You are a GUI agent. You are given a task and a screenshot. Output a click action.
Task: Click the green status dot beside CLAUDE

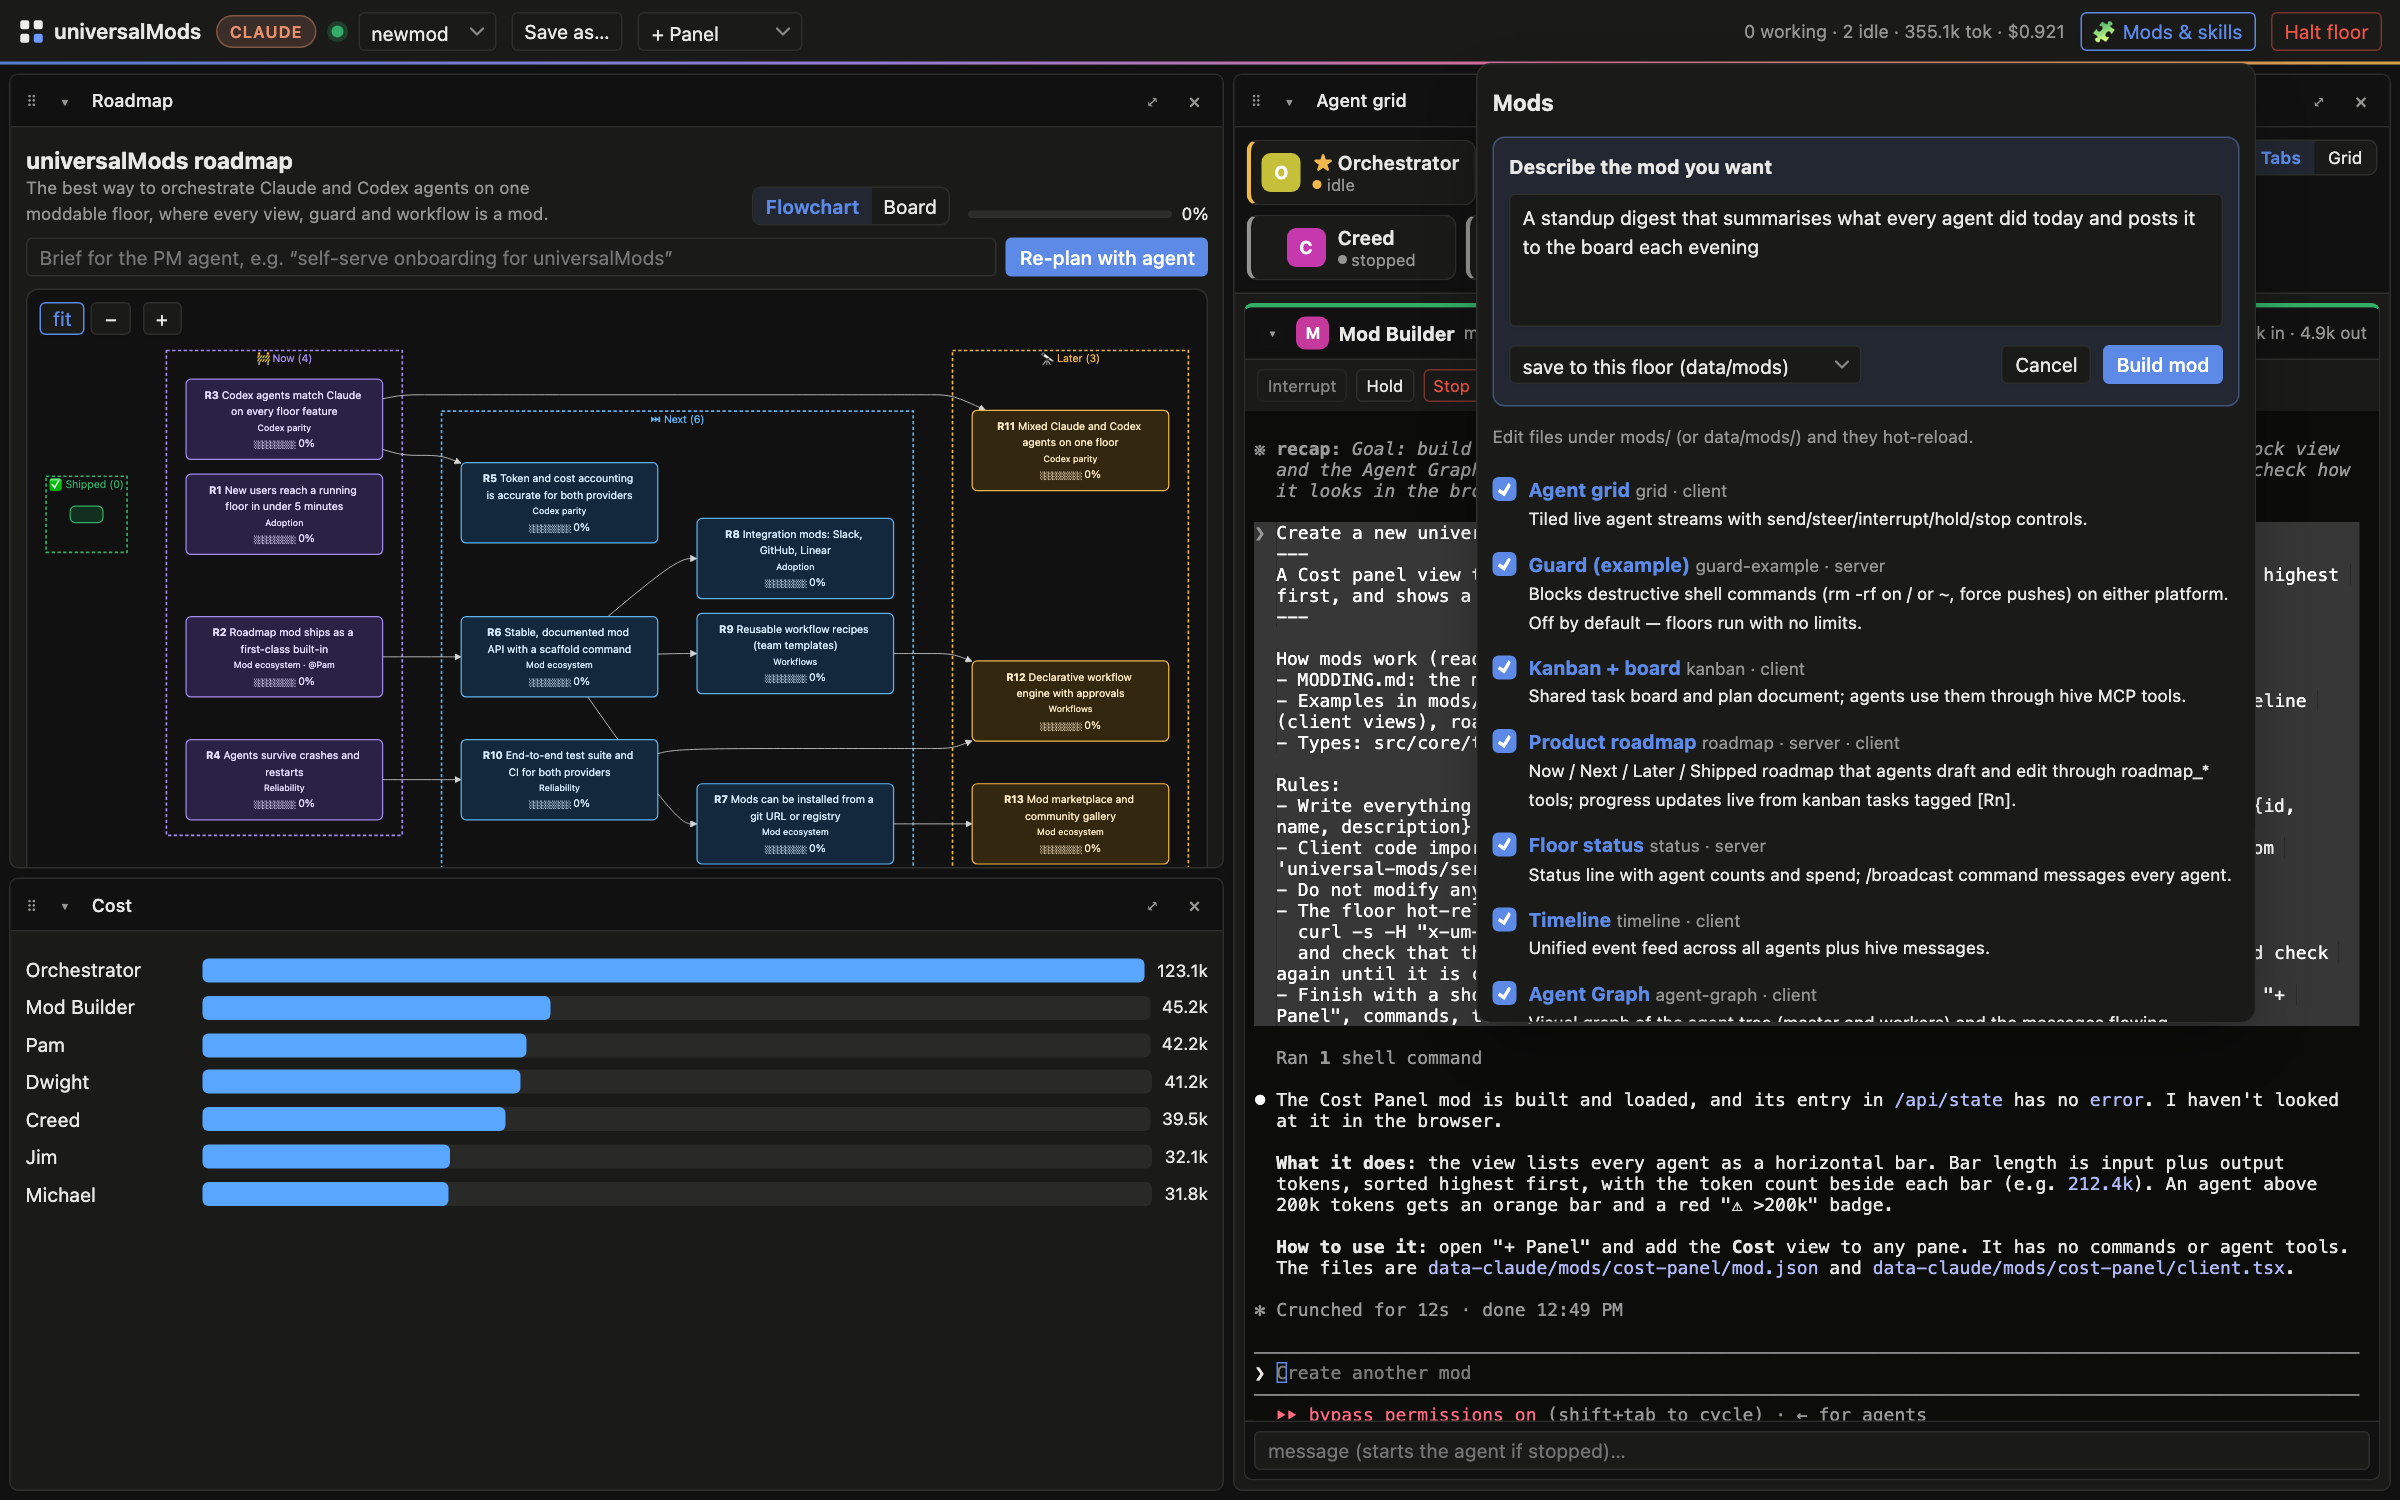(x=338, y=32)
